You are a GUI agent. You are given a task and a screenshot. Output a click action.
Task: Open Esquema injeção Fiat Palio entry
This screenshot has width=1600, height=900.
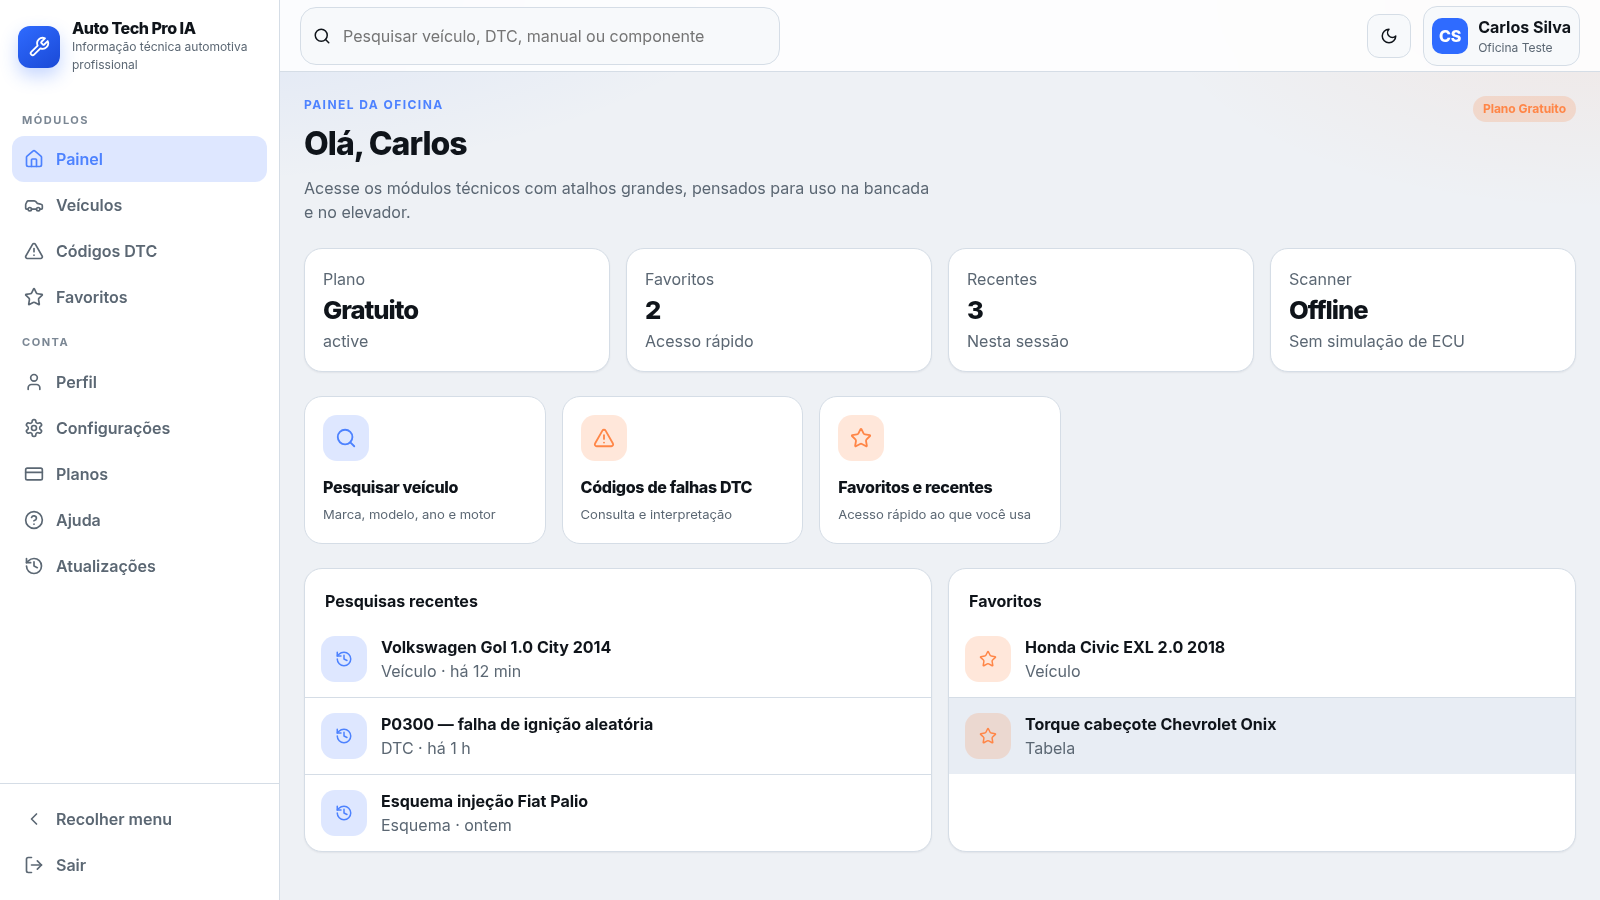[618, 813]
